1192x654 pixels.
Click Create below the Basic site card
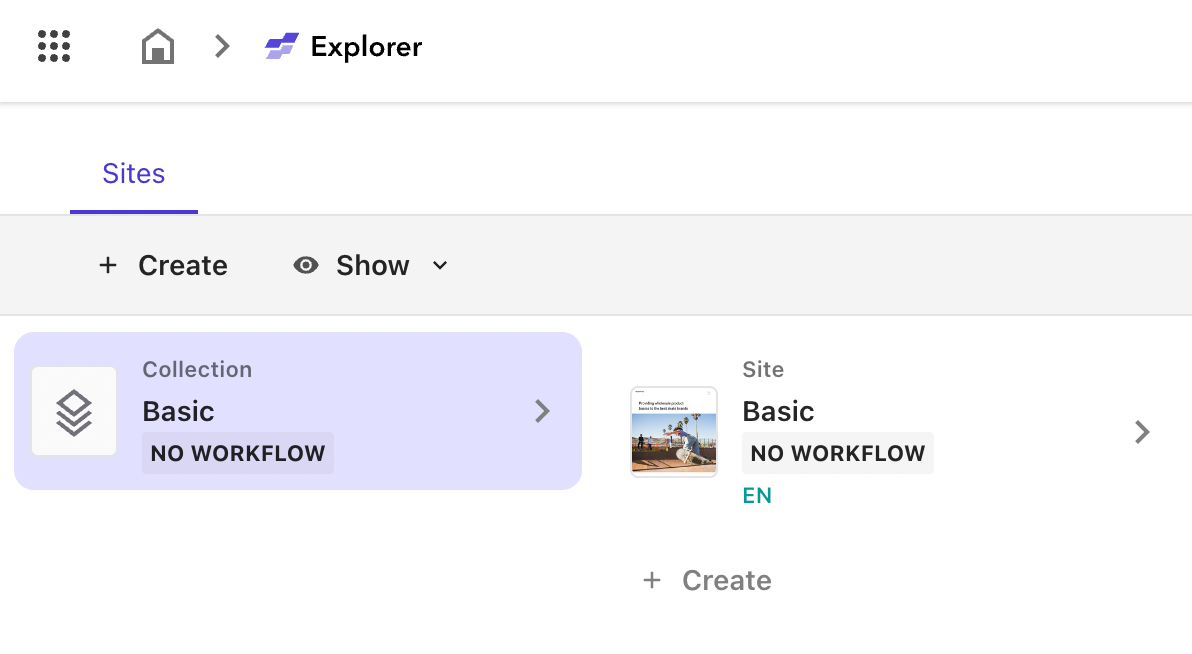tap(726, 580)
